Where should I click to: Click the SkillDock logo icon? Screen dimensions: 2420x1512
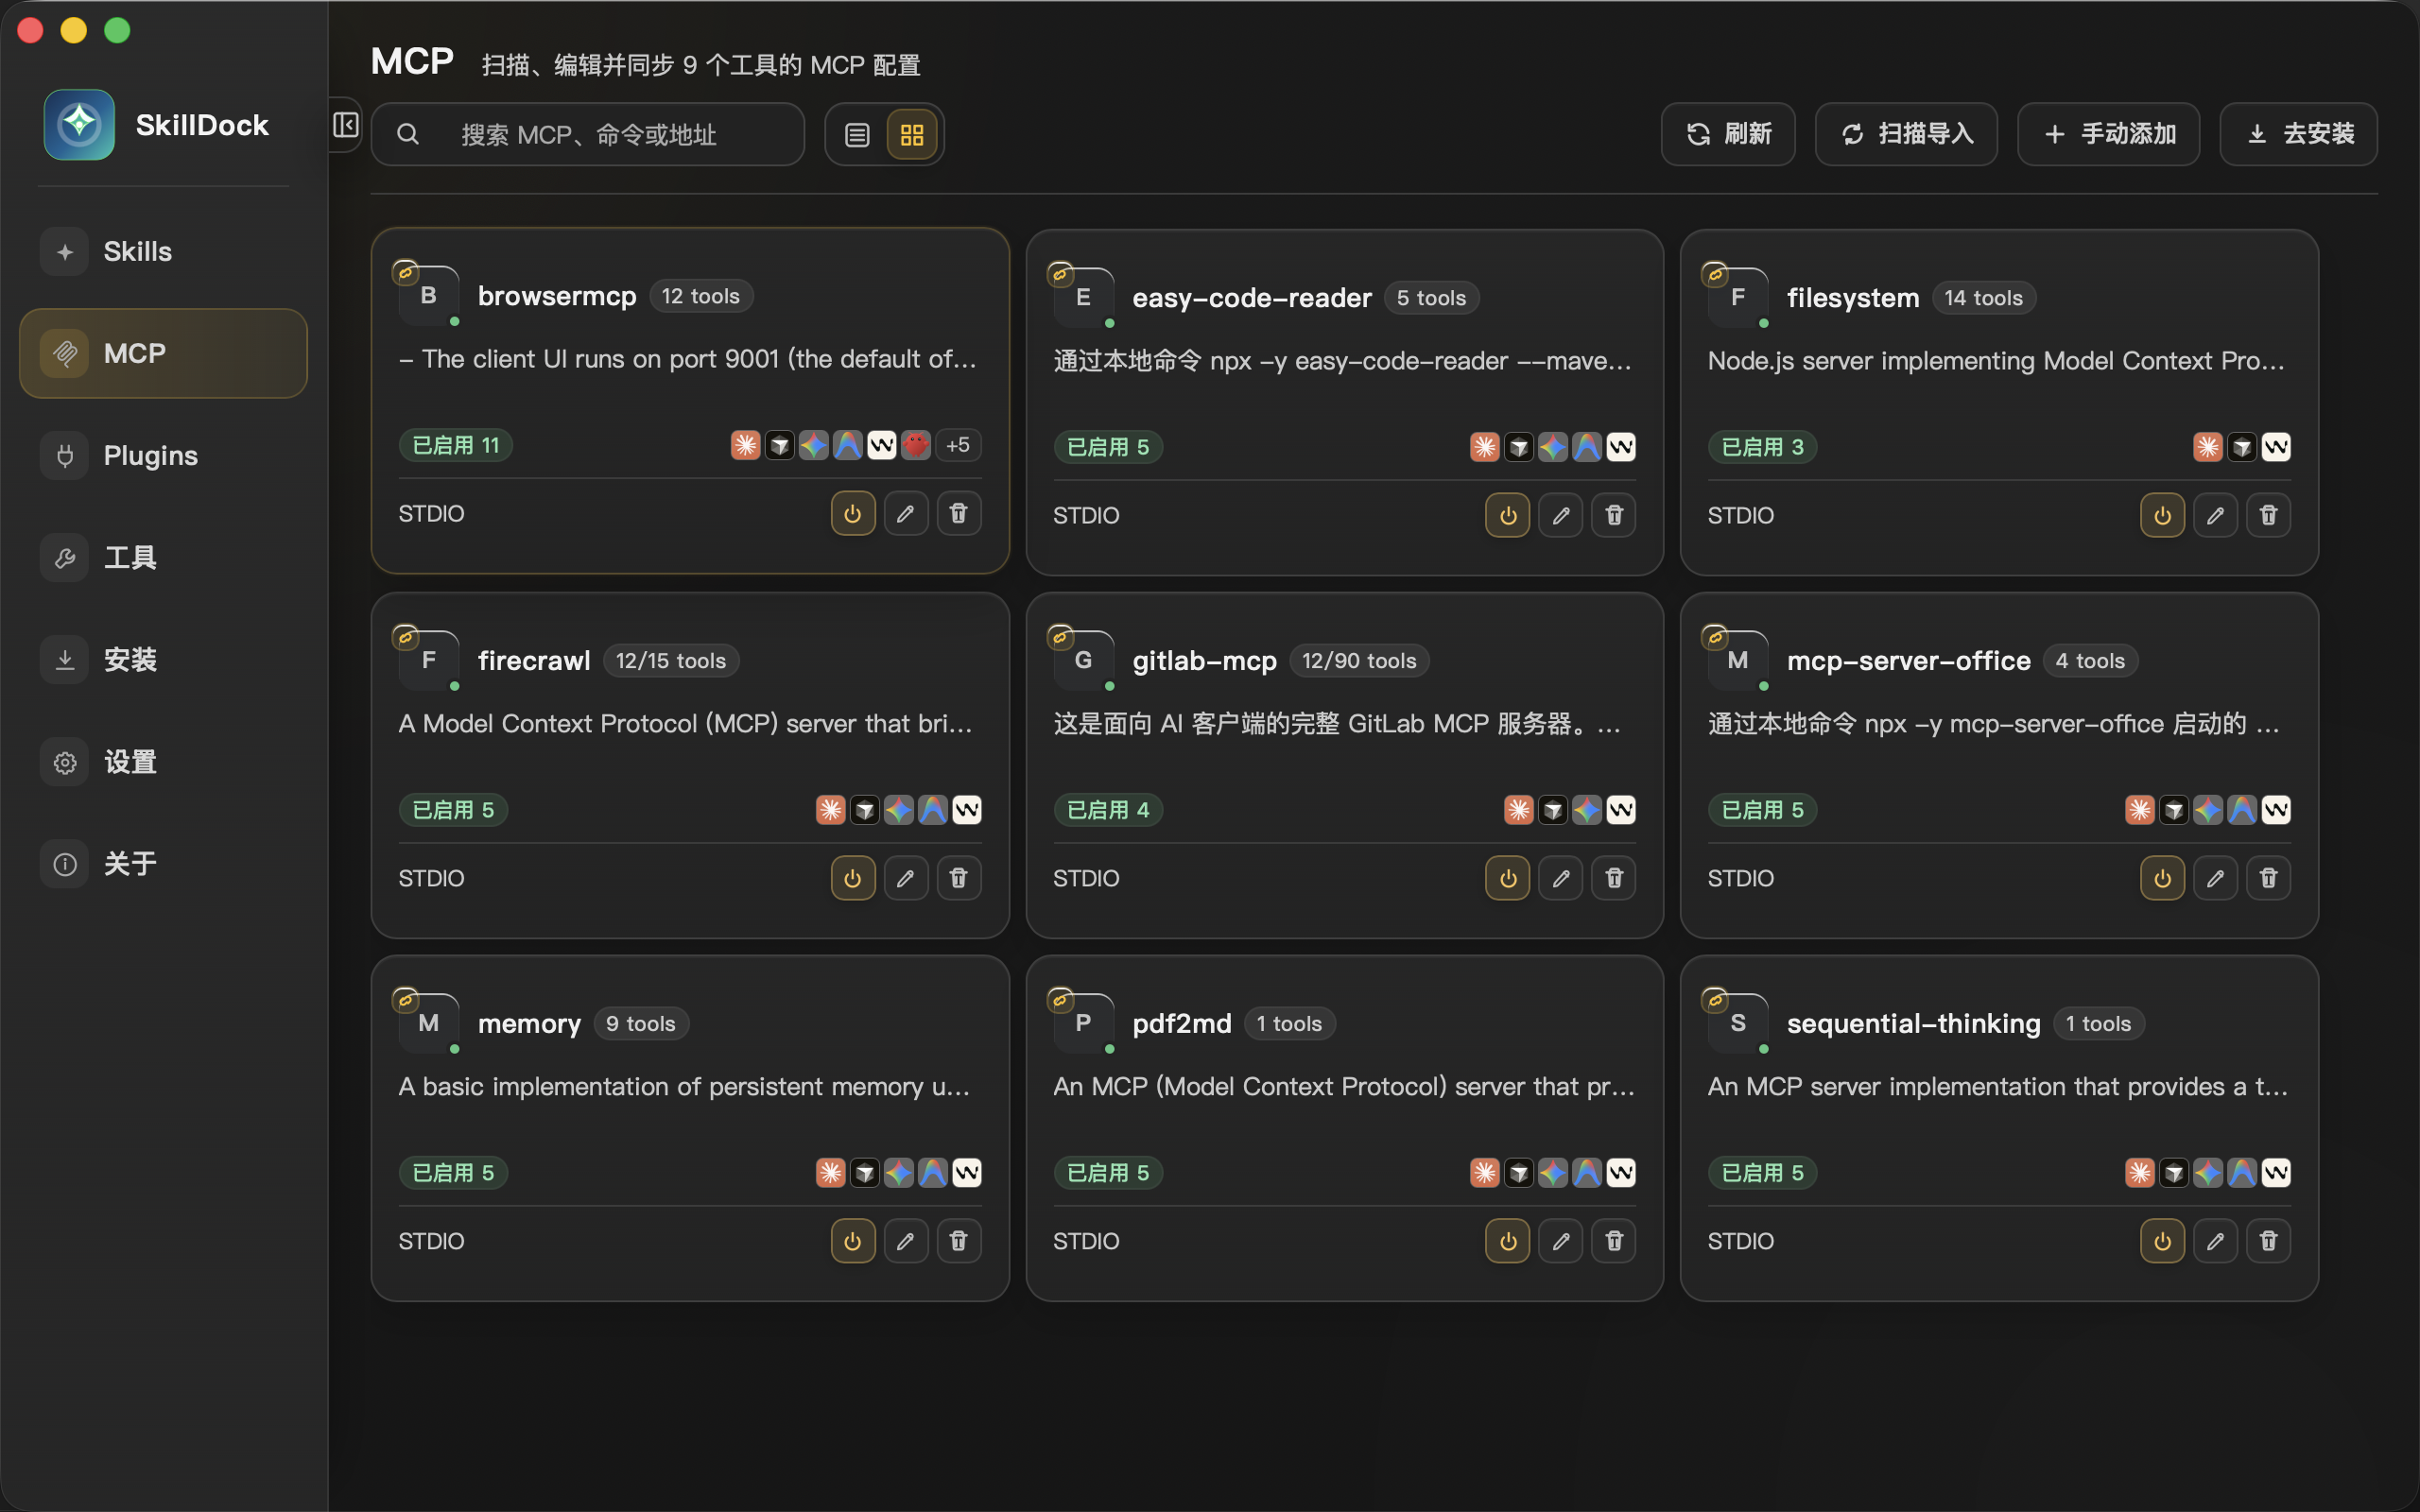pos(79,125)
